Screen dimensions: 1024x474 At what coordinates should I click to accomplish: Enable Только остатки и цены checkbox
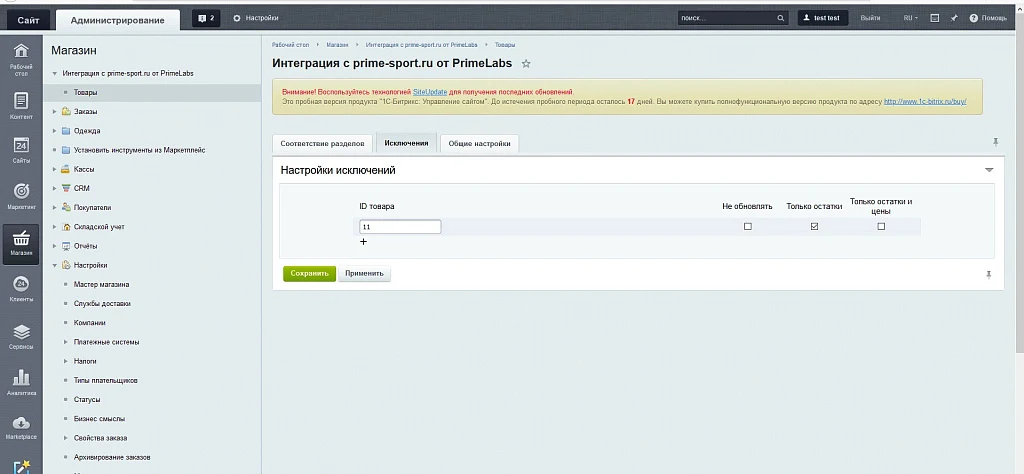pos(881,227)
